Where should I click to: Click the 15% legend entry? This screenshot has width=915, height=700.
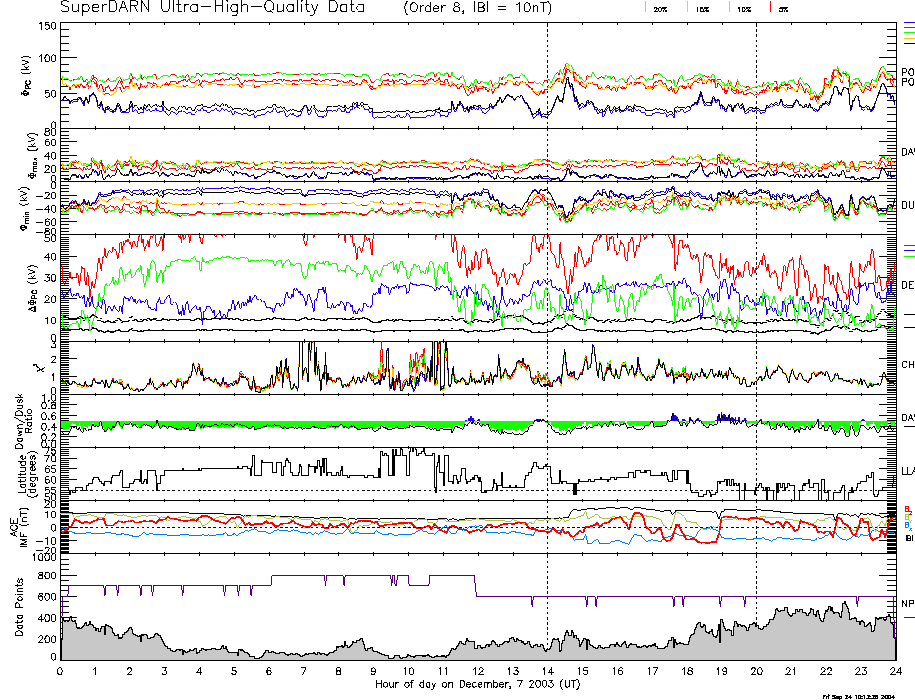click(703, 8)
